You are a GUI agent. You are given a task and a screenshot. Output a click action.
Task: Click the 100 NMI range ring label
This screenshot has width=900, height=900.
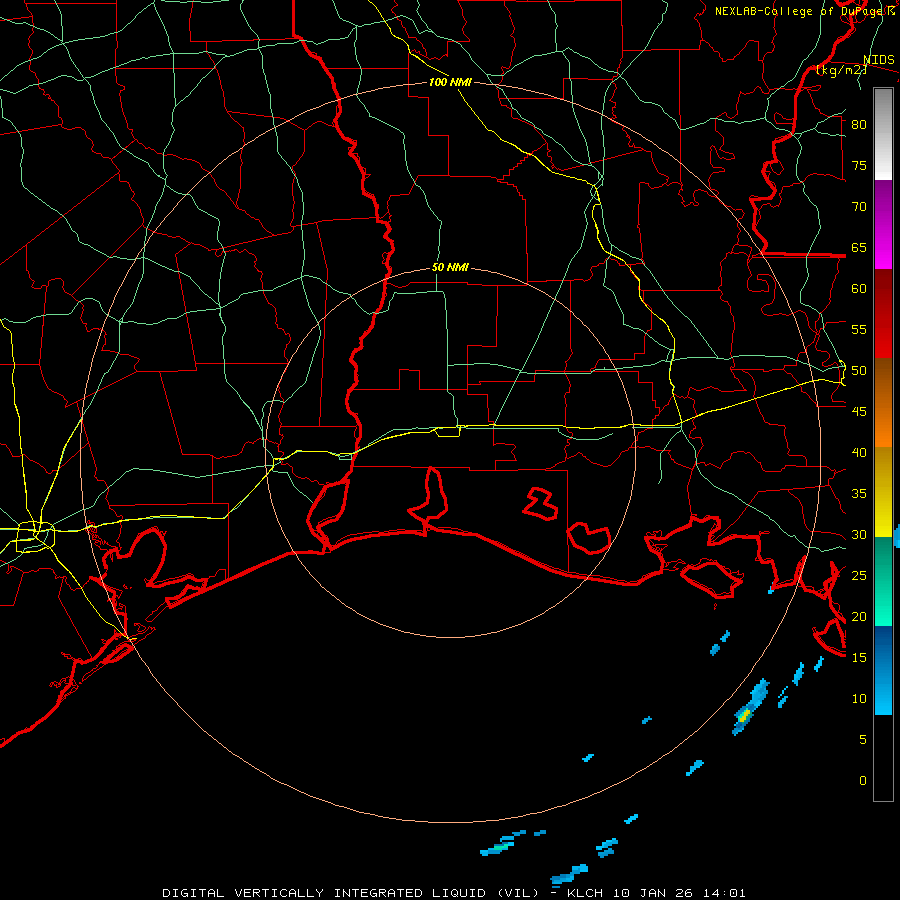[x=450, y=82]
